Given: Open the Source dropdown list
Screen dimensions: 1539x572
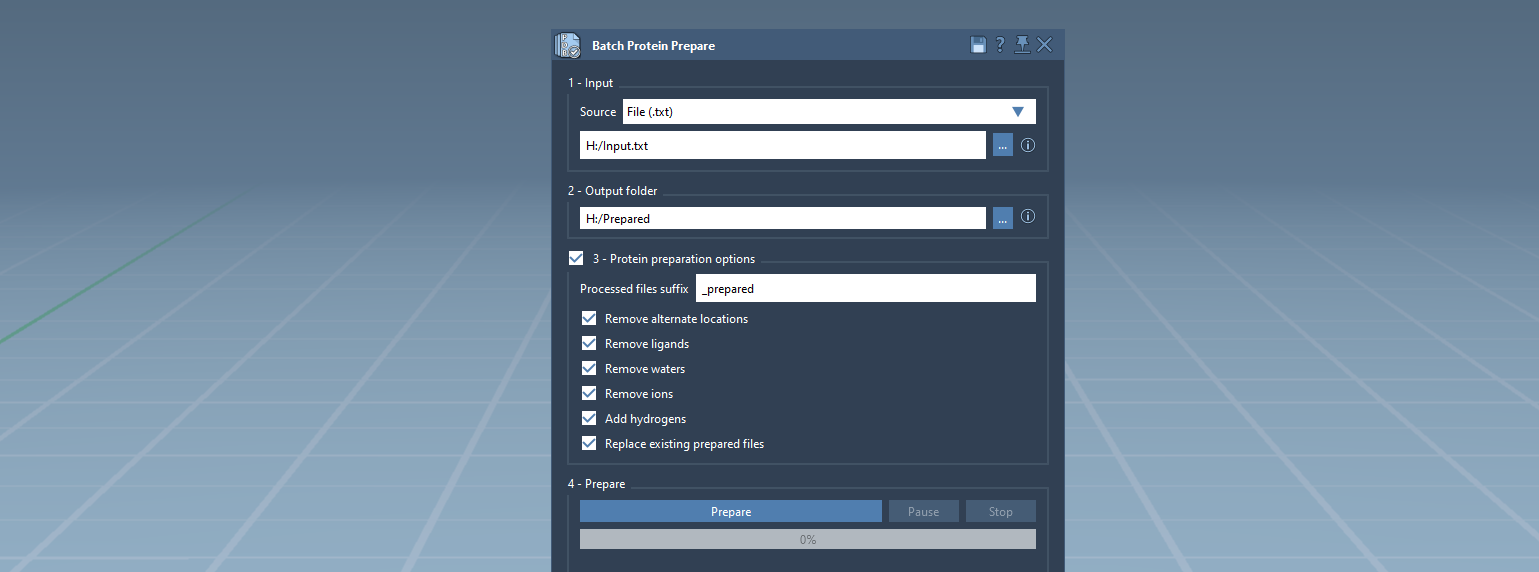Looking at the screenshot, I should coord(828,112).
